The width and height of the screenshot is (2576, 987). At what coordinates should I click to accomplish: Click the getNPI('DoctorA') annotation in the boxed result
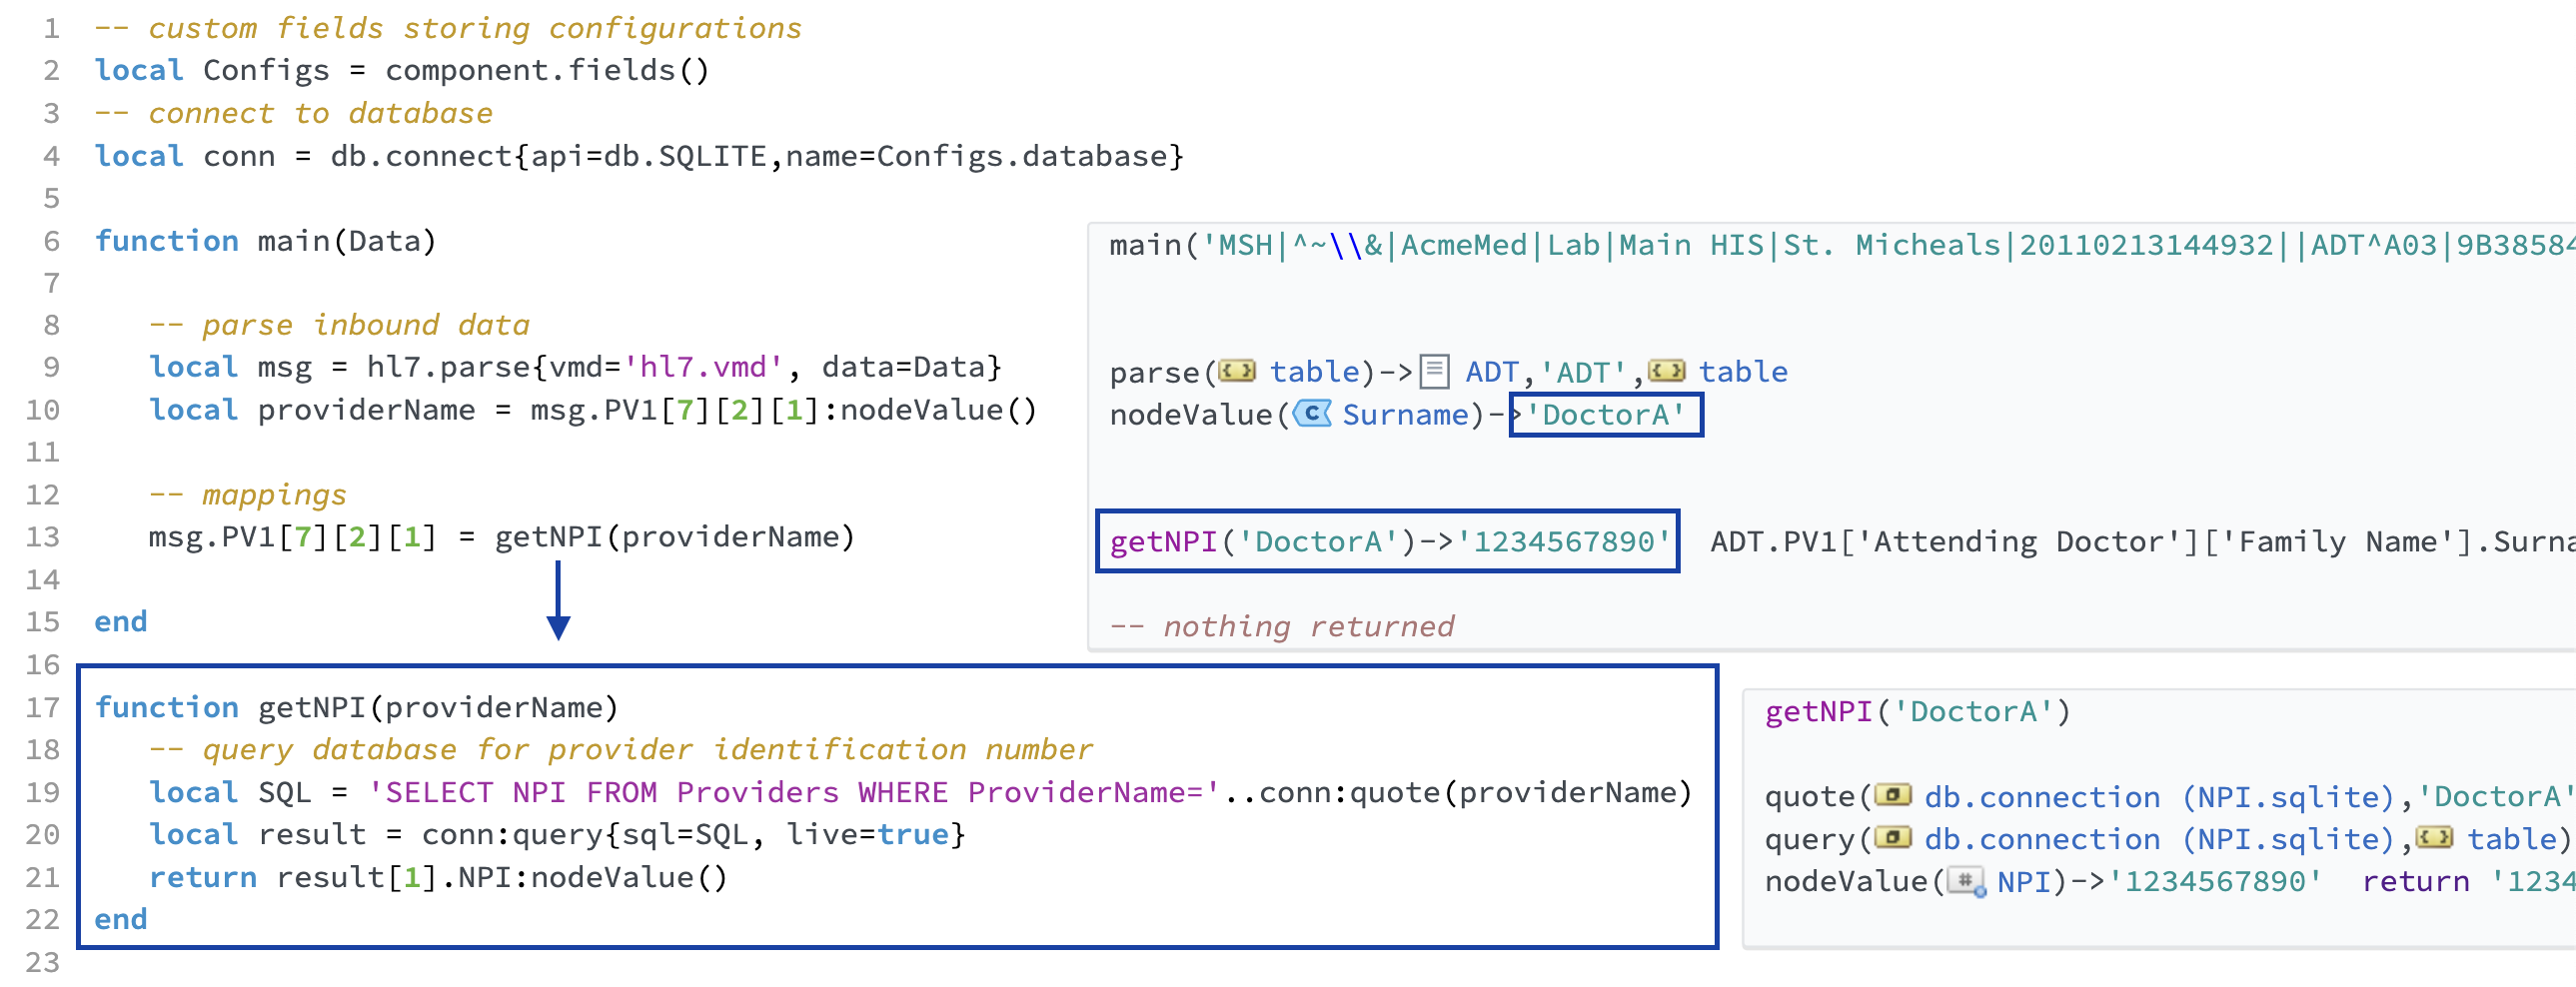click(x=1388, y=541)
